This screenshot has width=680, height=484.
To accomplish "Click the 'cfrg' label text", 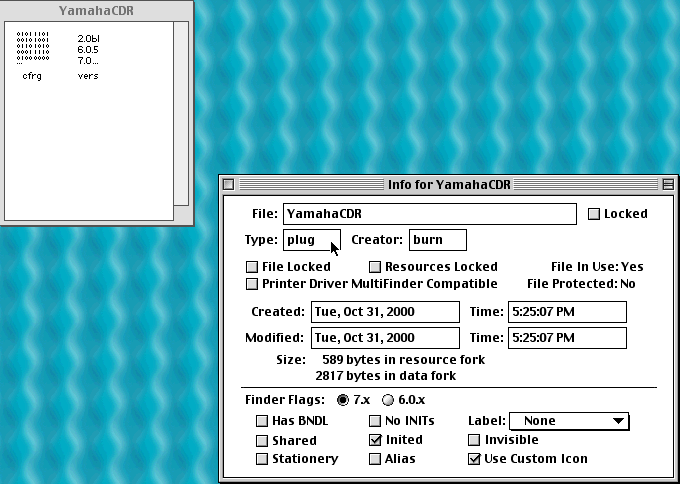I will (x=32, y=76).
